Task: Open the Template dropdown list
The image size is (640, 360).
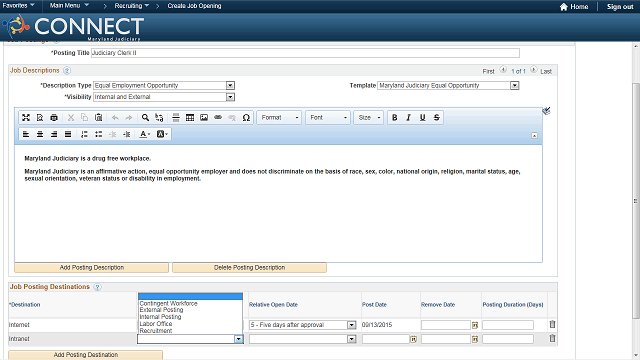Action: point(515,85)
